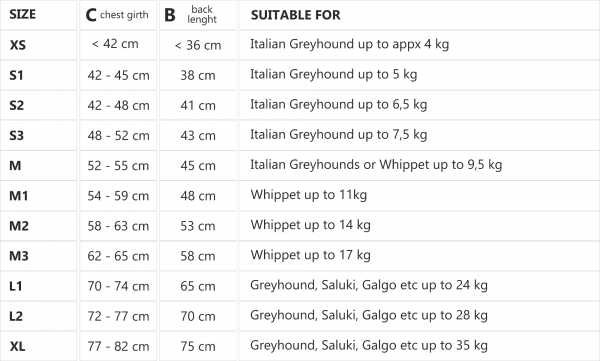This screenshot has height=361, width=600.
Task: Click the Whippet up to 11kg text
Action: (309, 195)
